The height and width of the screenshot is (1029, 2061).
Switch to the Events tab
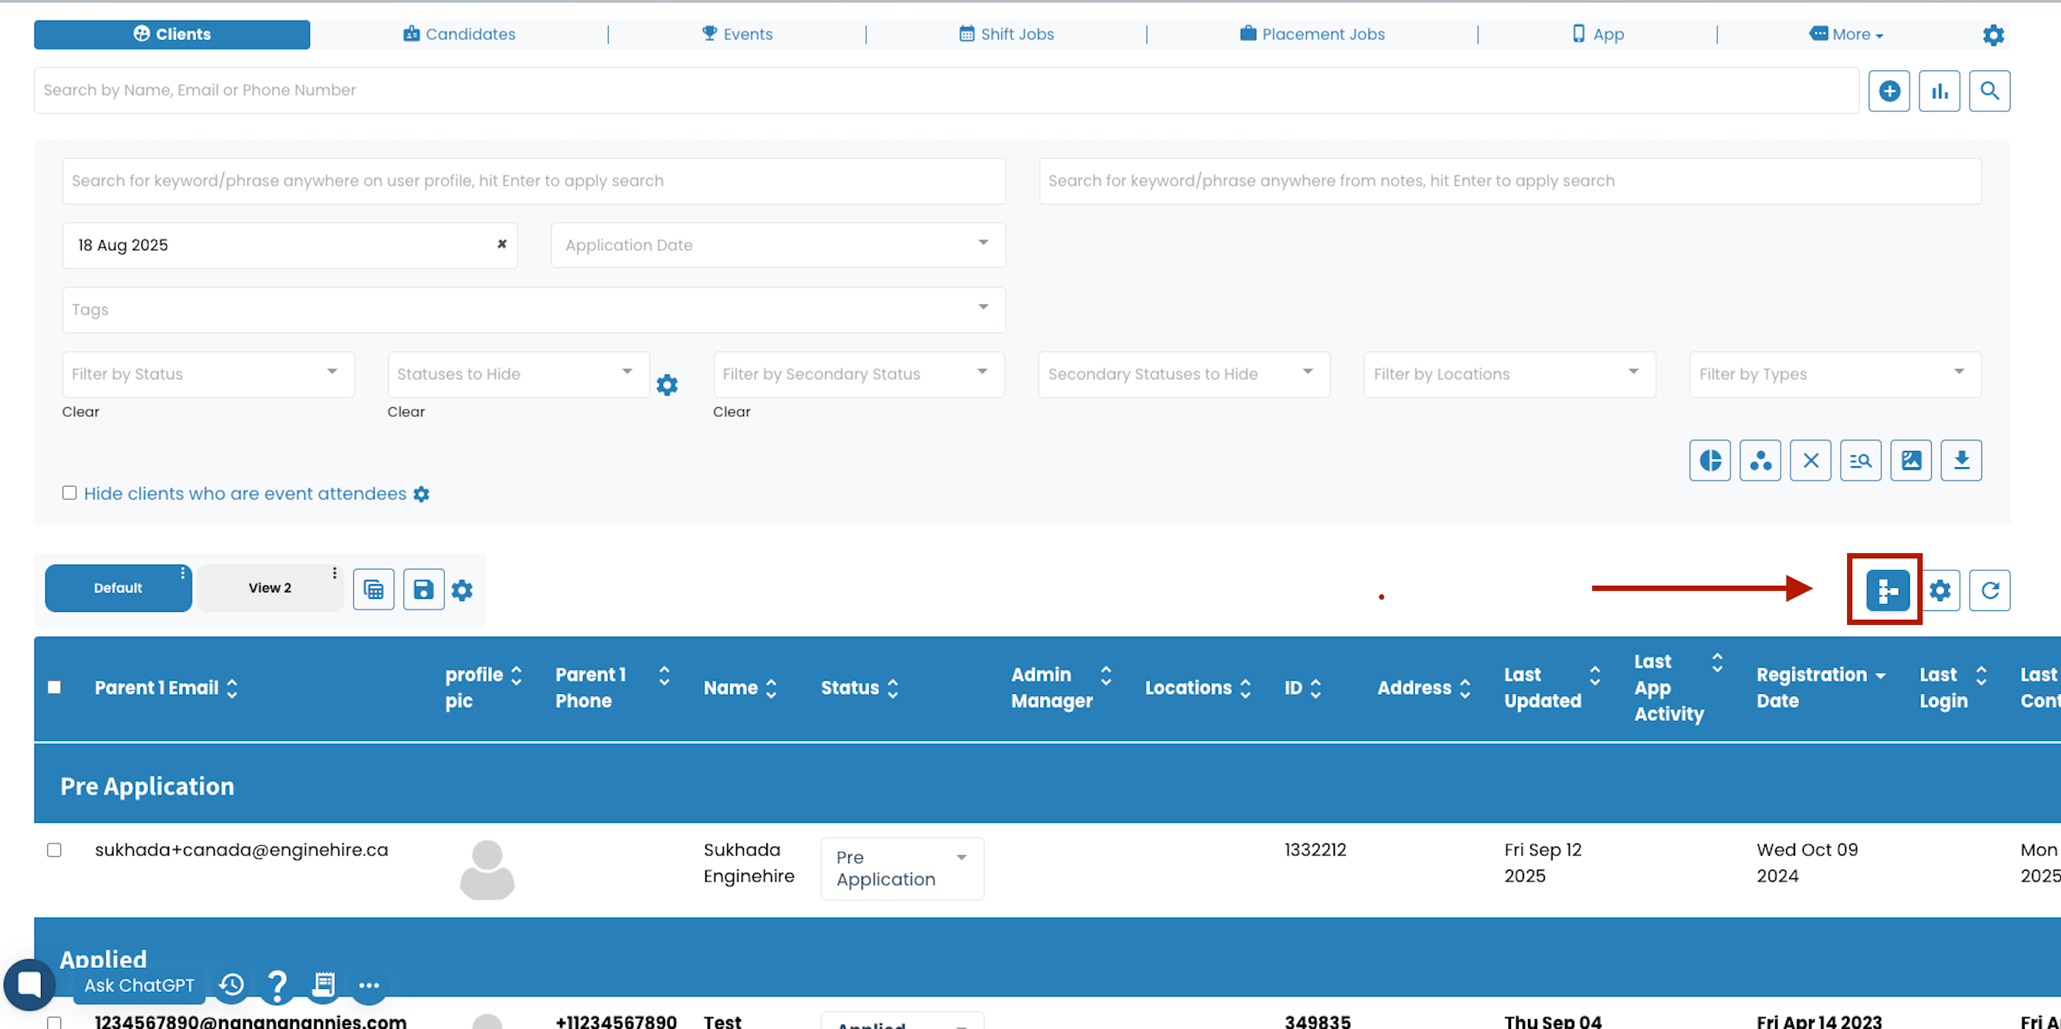click(x=737, y=34)
